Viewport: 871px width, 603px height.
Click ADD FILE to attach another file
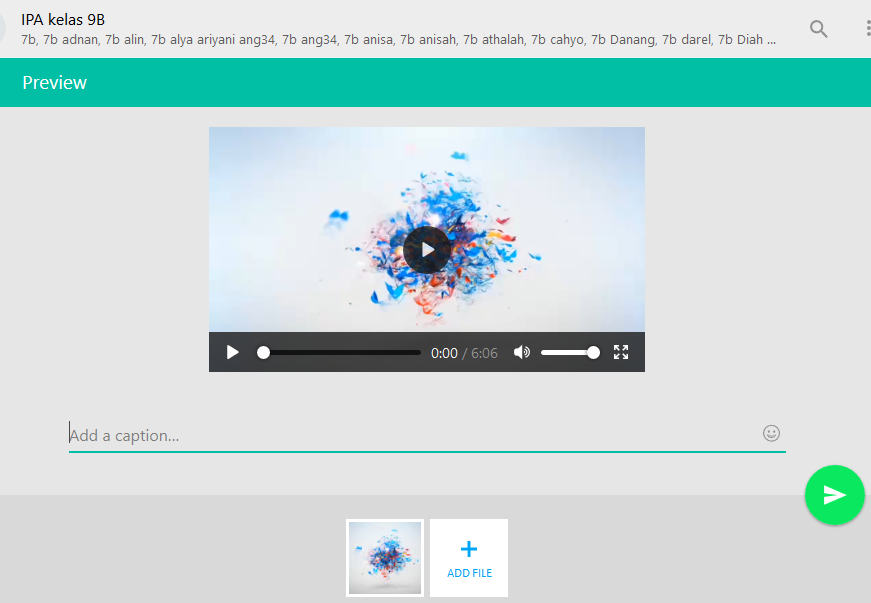(x=469, y=558)
